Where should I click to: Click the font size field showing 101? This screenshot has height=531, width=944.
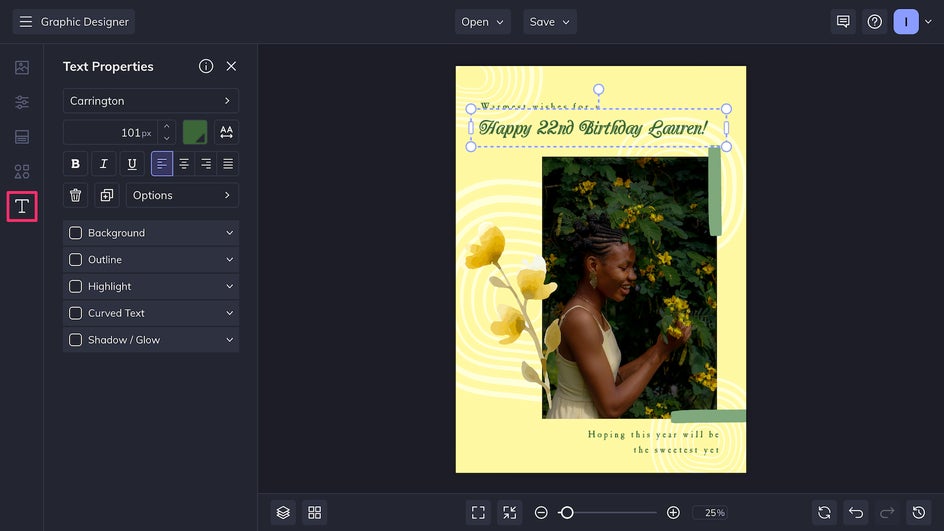110,132
